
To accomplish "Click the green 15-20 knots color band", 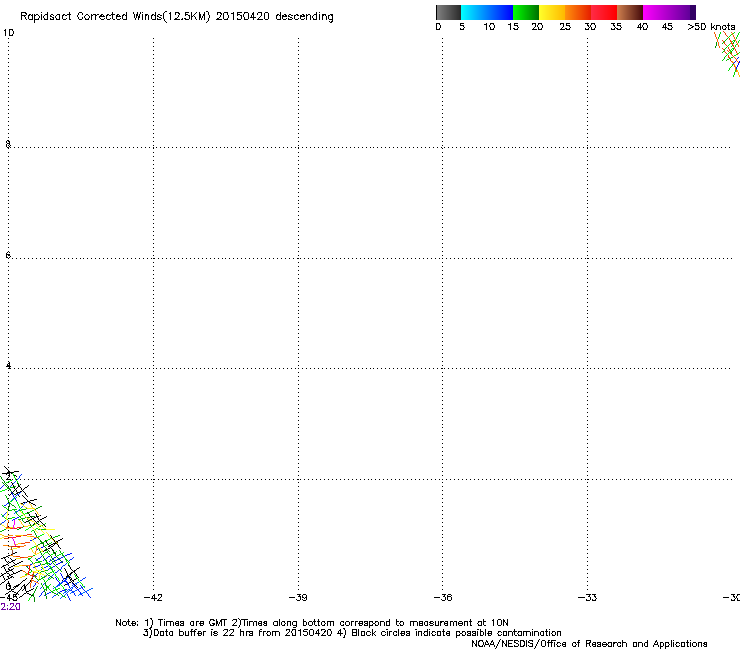I will coord(526,12).
